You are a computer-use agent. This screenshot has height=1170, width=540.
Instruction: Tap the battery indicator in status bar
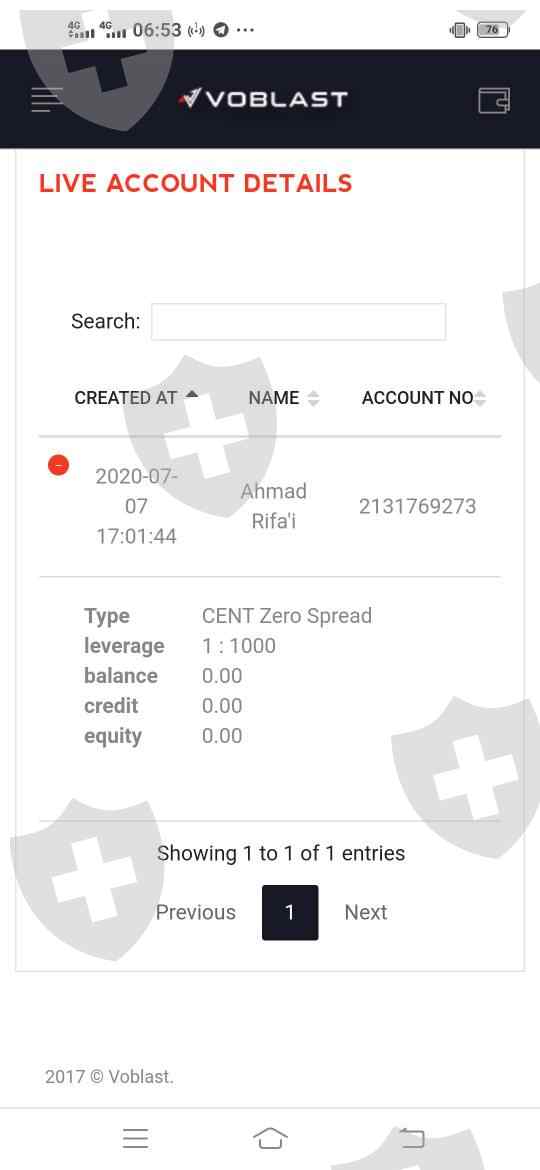(493, 30)
